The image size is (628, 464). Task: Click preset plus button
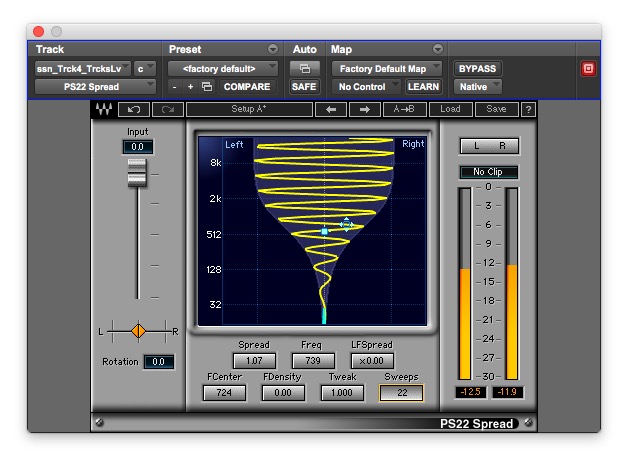point(190,87)
